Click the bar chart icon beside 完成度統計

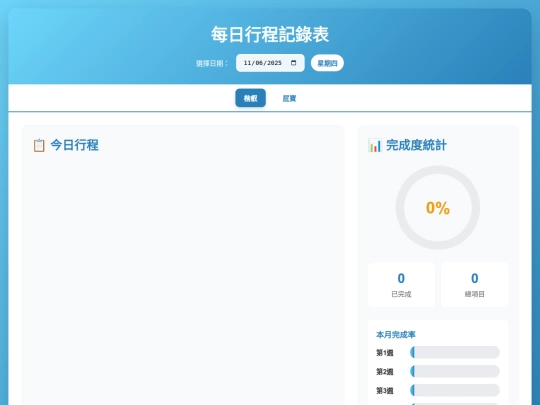coord(375,145)
